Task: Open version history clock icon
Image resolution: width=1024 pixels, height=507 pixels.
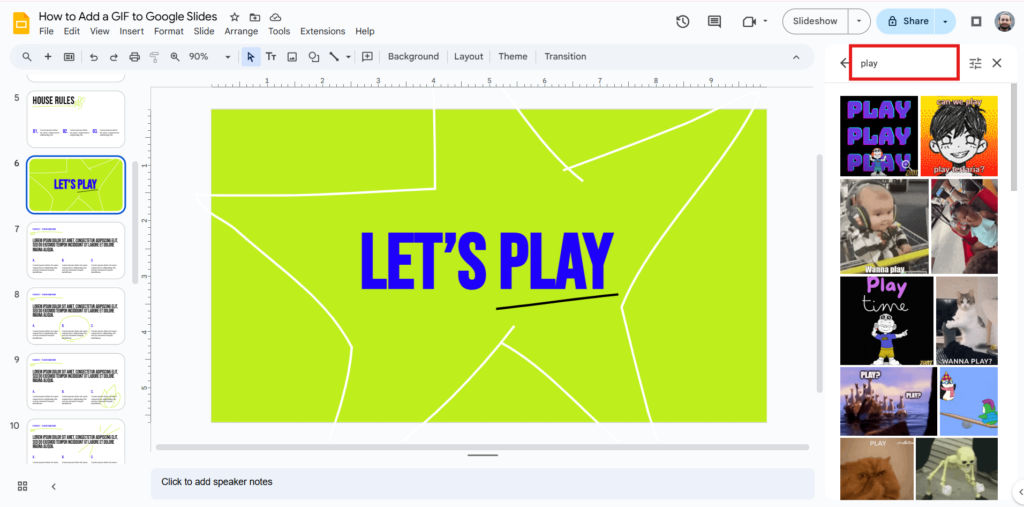Action: pyautogui.click(x=683, y=21)
